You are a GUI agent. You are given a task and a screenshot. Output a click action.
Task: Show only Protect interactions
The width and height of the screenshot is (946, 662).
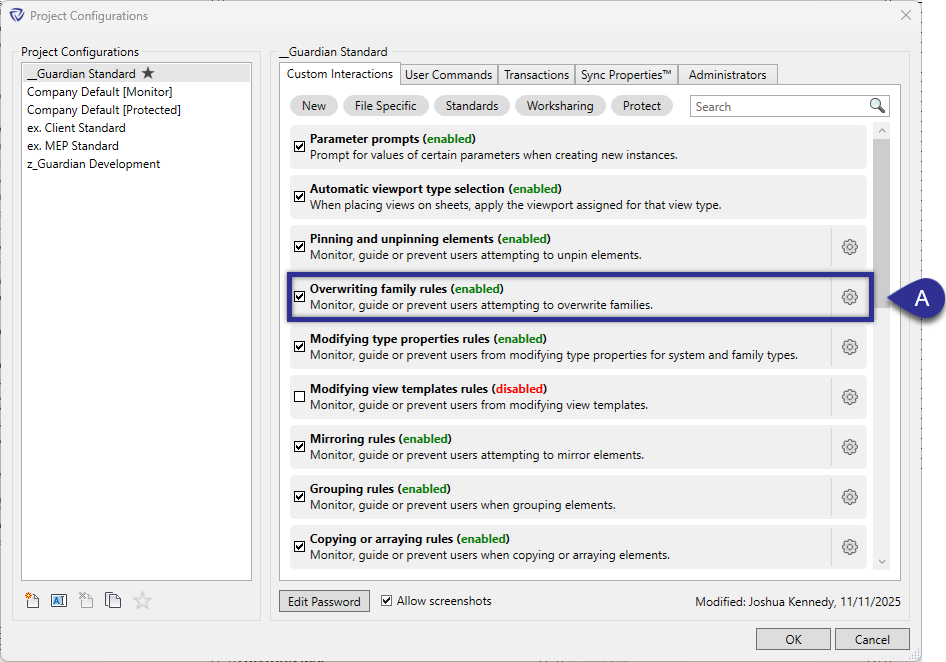pos(641,105)
